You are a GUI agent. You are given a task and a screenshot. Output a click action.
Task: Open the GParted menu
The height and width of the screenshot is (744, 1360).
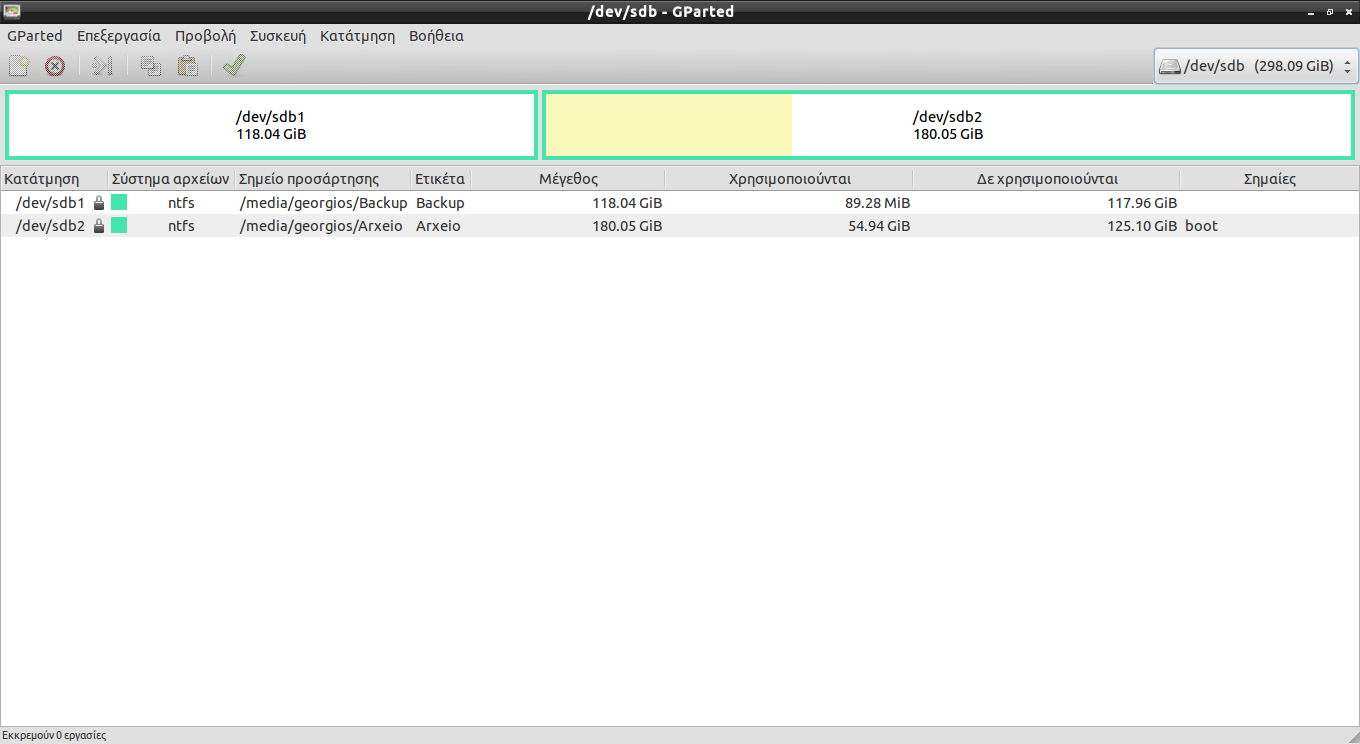tap(35, 36)
